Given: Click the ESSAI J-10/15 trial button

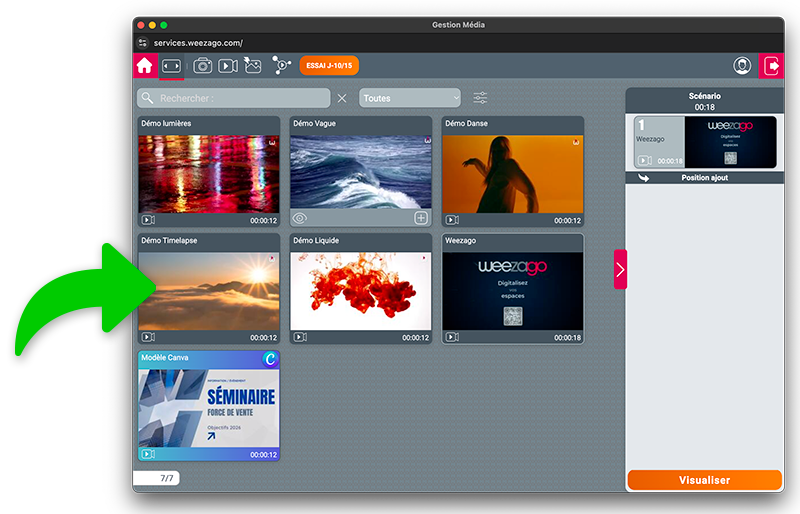Looking at the screenshot, I should [329, 66].
